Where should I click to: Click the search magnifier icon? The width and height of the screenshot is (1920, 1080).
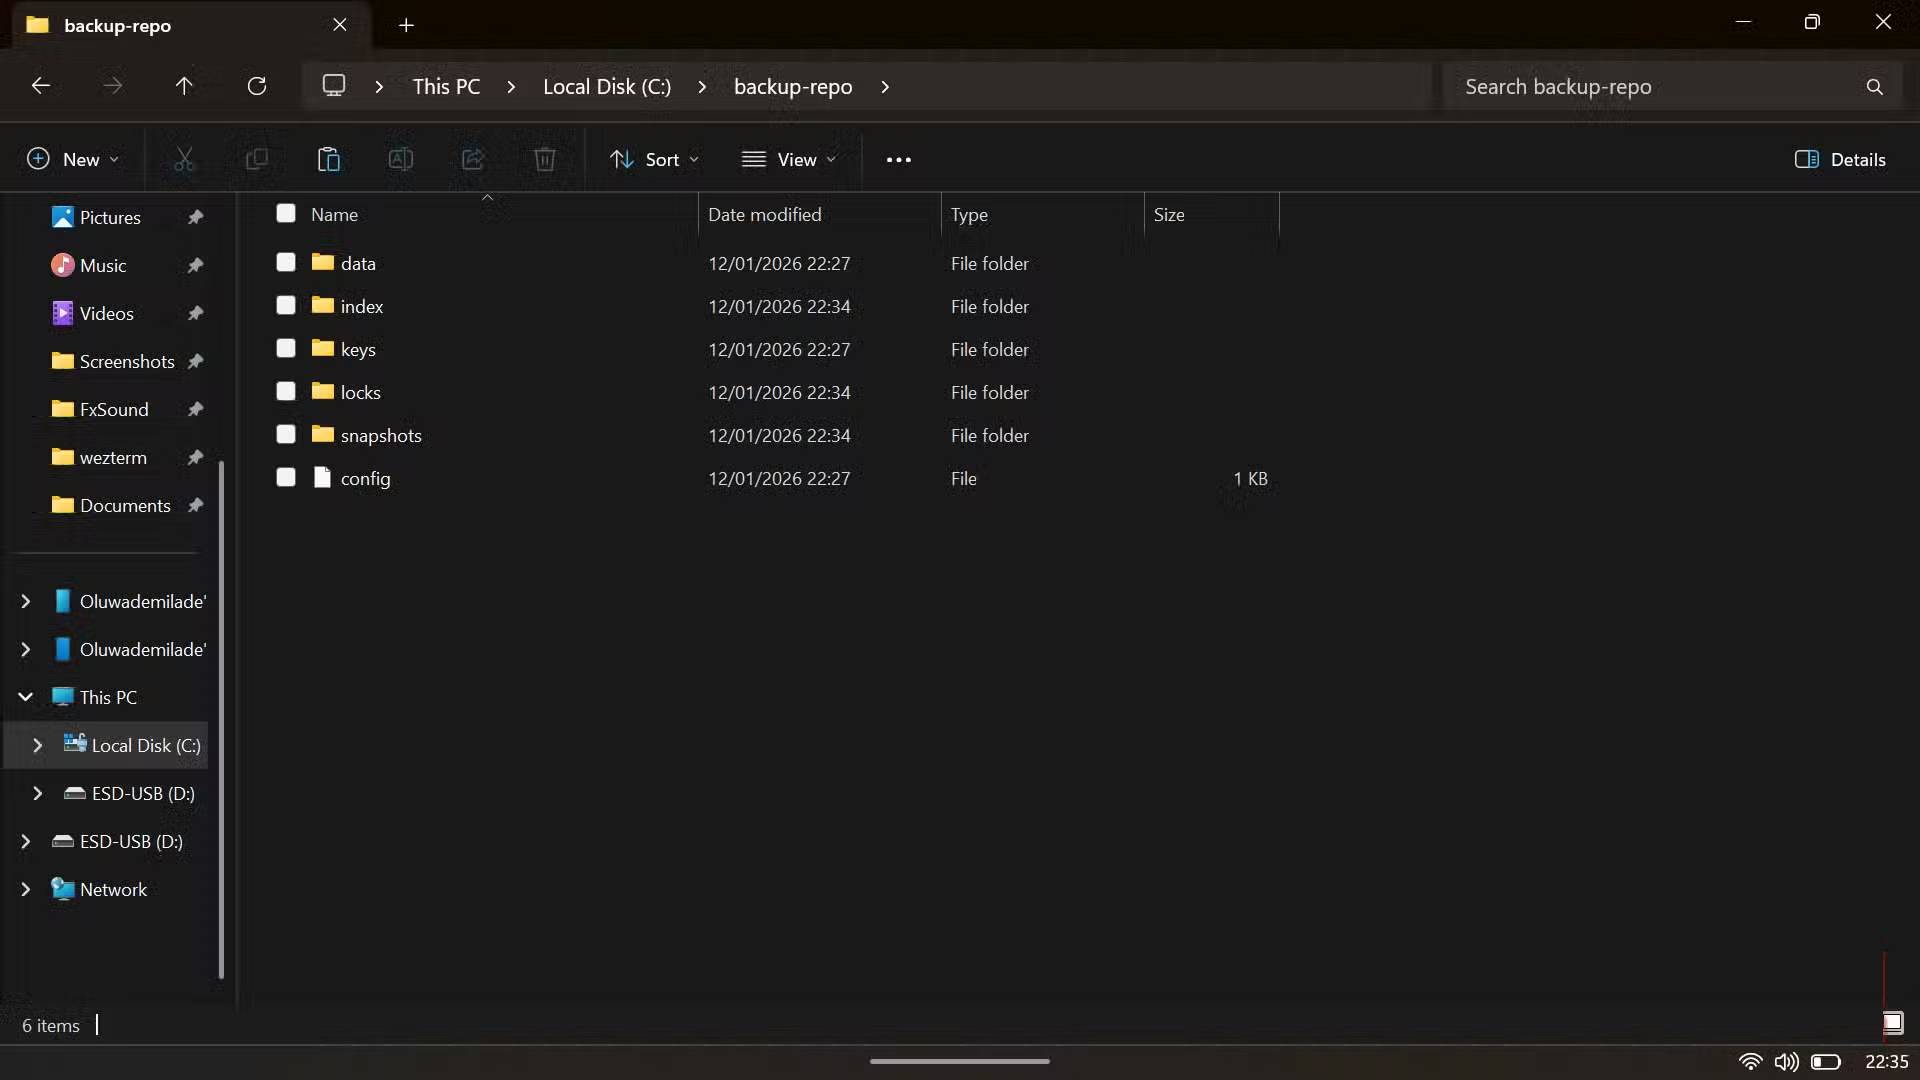tap(1874, 87)
